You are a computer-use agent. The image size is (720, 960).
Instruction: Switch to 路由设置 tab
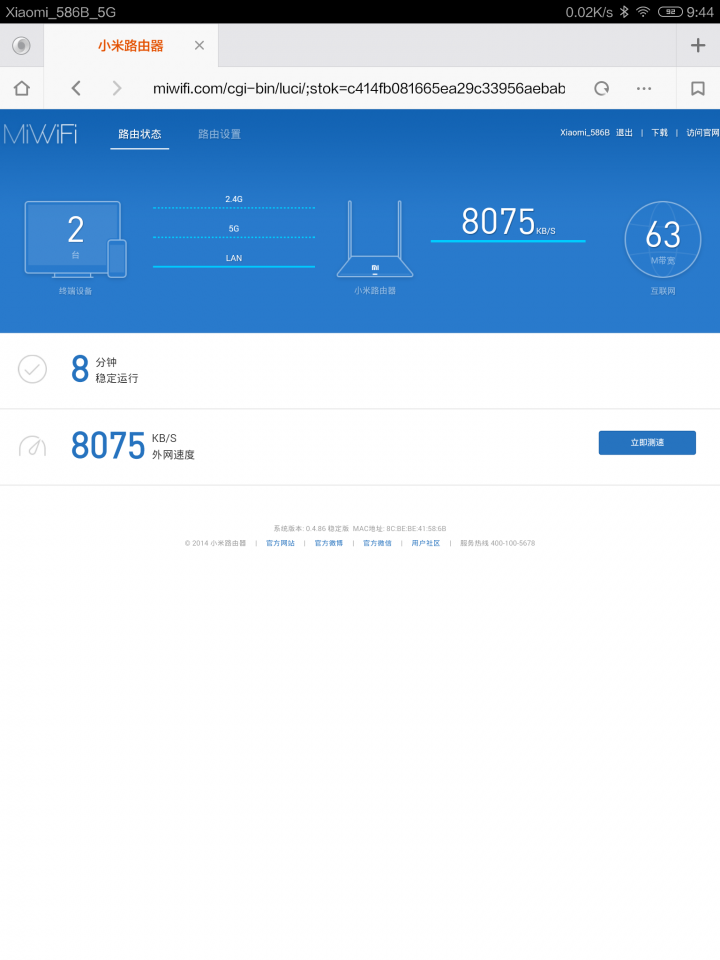tap(219, 134)
